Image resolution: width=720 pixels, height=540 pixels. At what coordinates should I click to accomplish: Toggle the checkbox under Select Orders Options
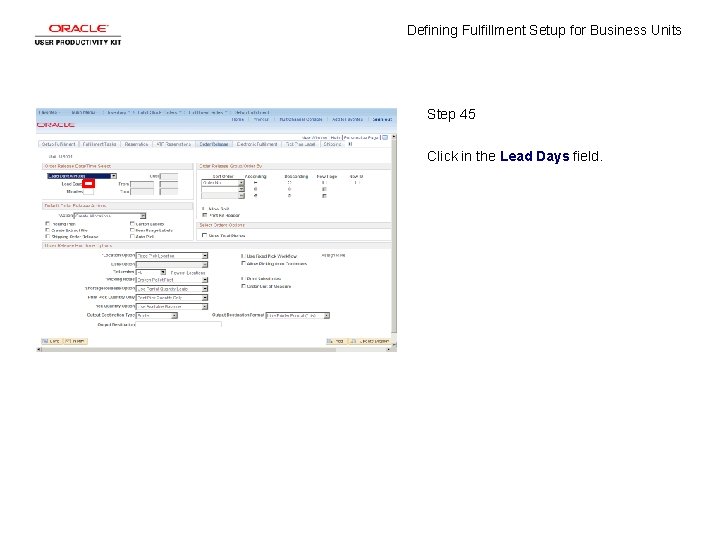point(205,235)
